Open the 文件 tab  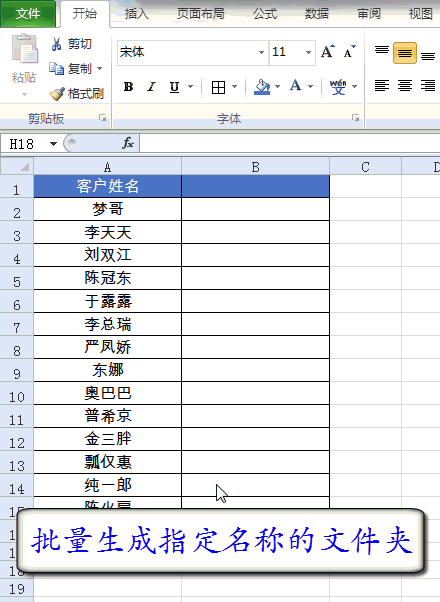pyautogui.click(x=28, y=14)
